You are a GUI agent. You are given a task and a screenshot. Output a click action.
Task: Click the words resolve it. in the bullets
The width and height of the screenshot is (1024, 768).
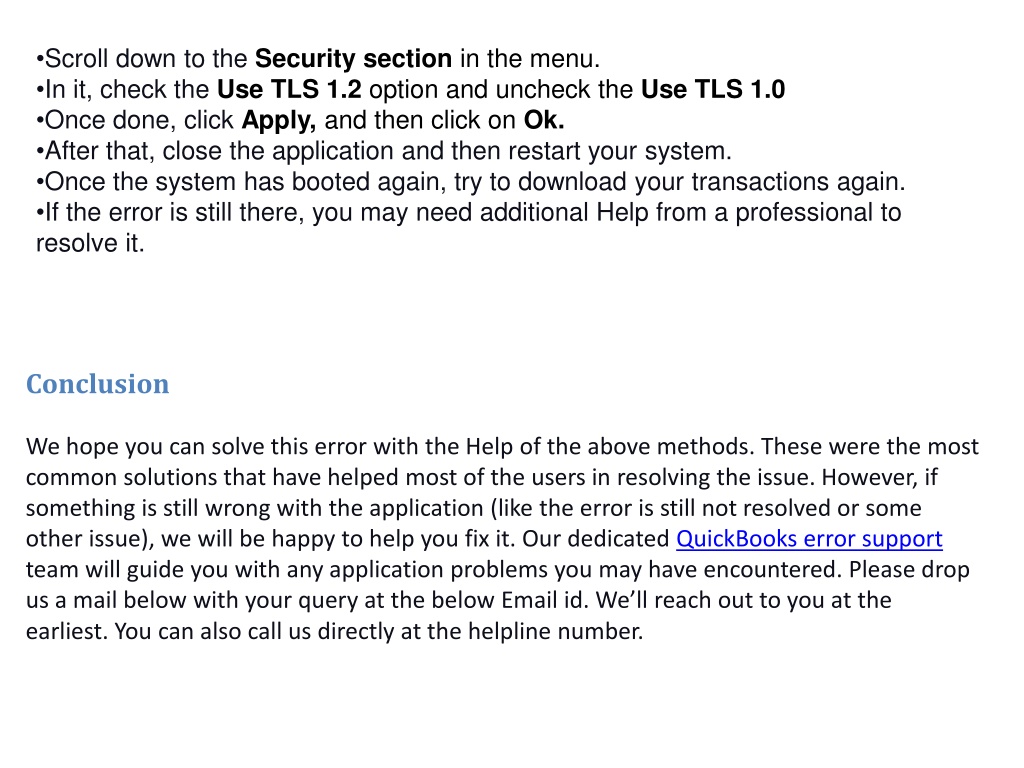(90, 244)
